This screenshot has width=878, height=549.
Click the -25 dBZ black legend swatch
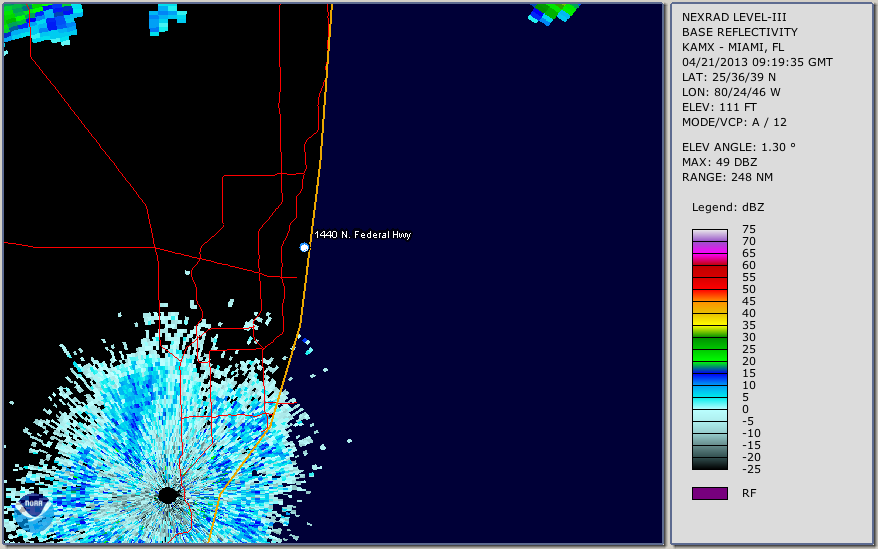pyautogui.click(x=710, y=463)
